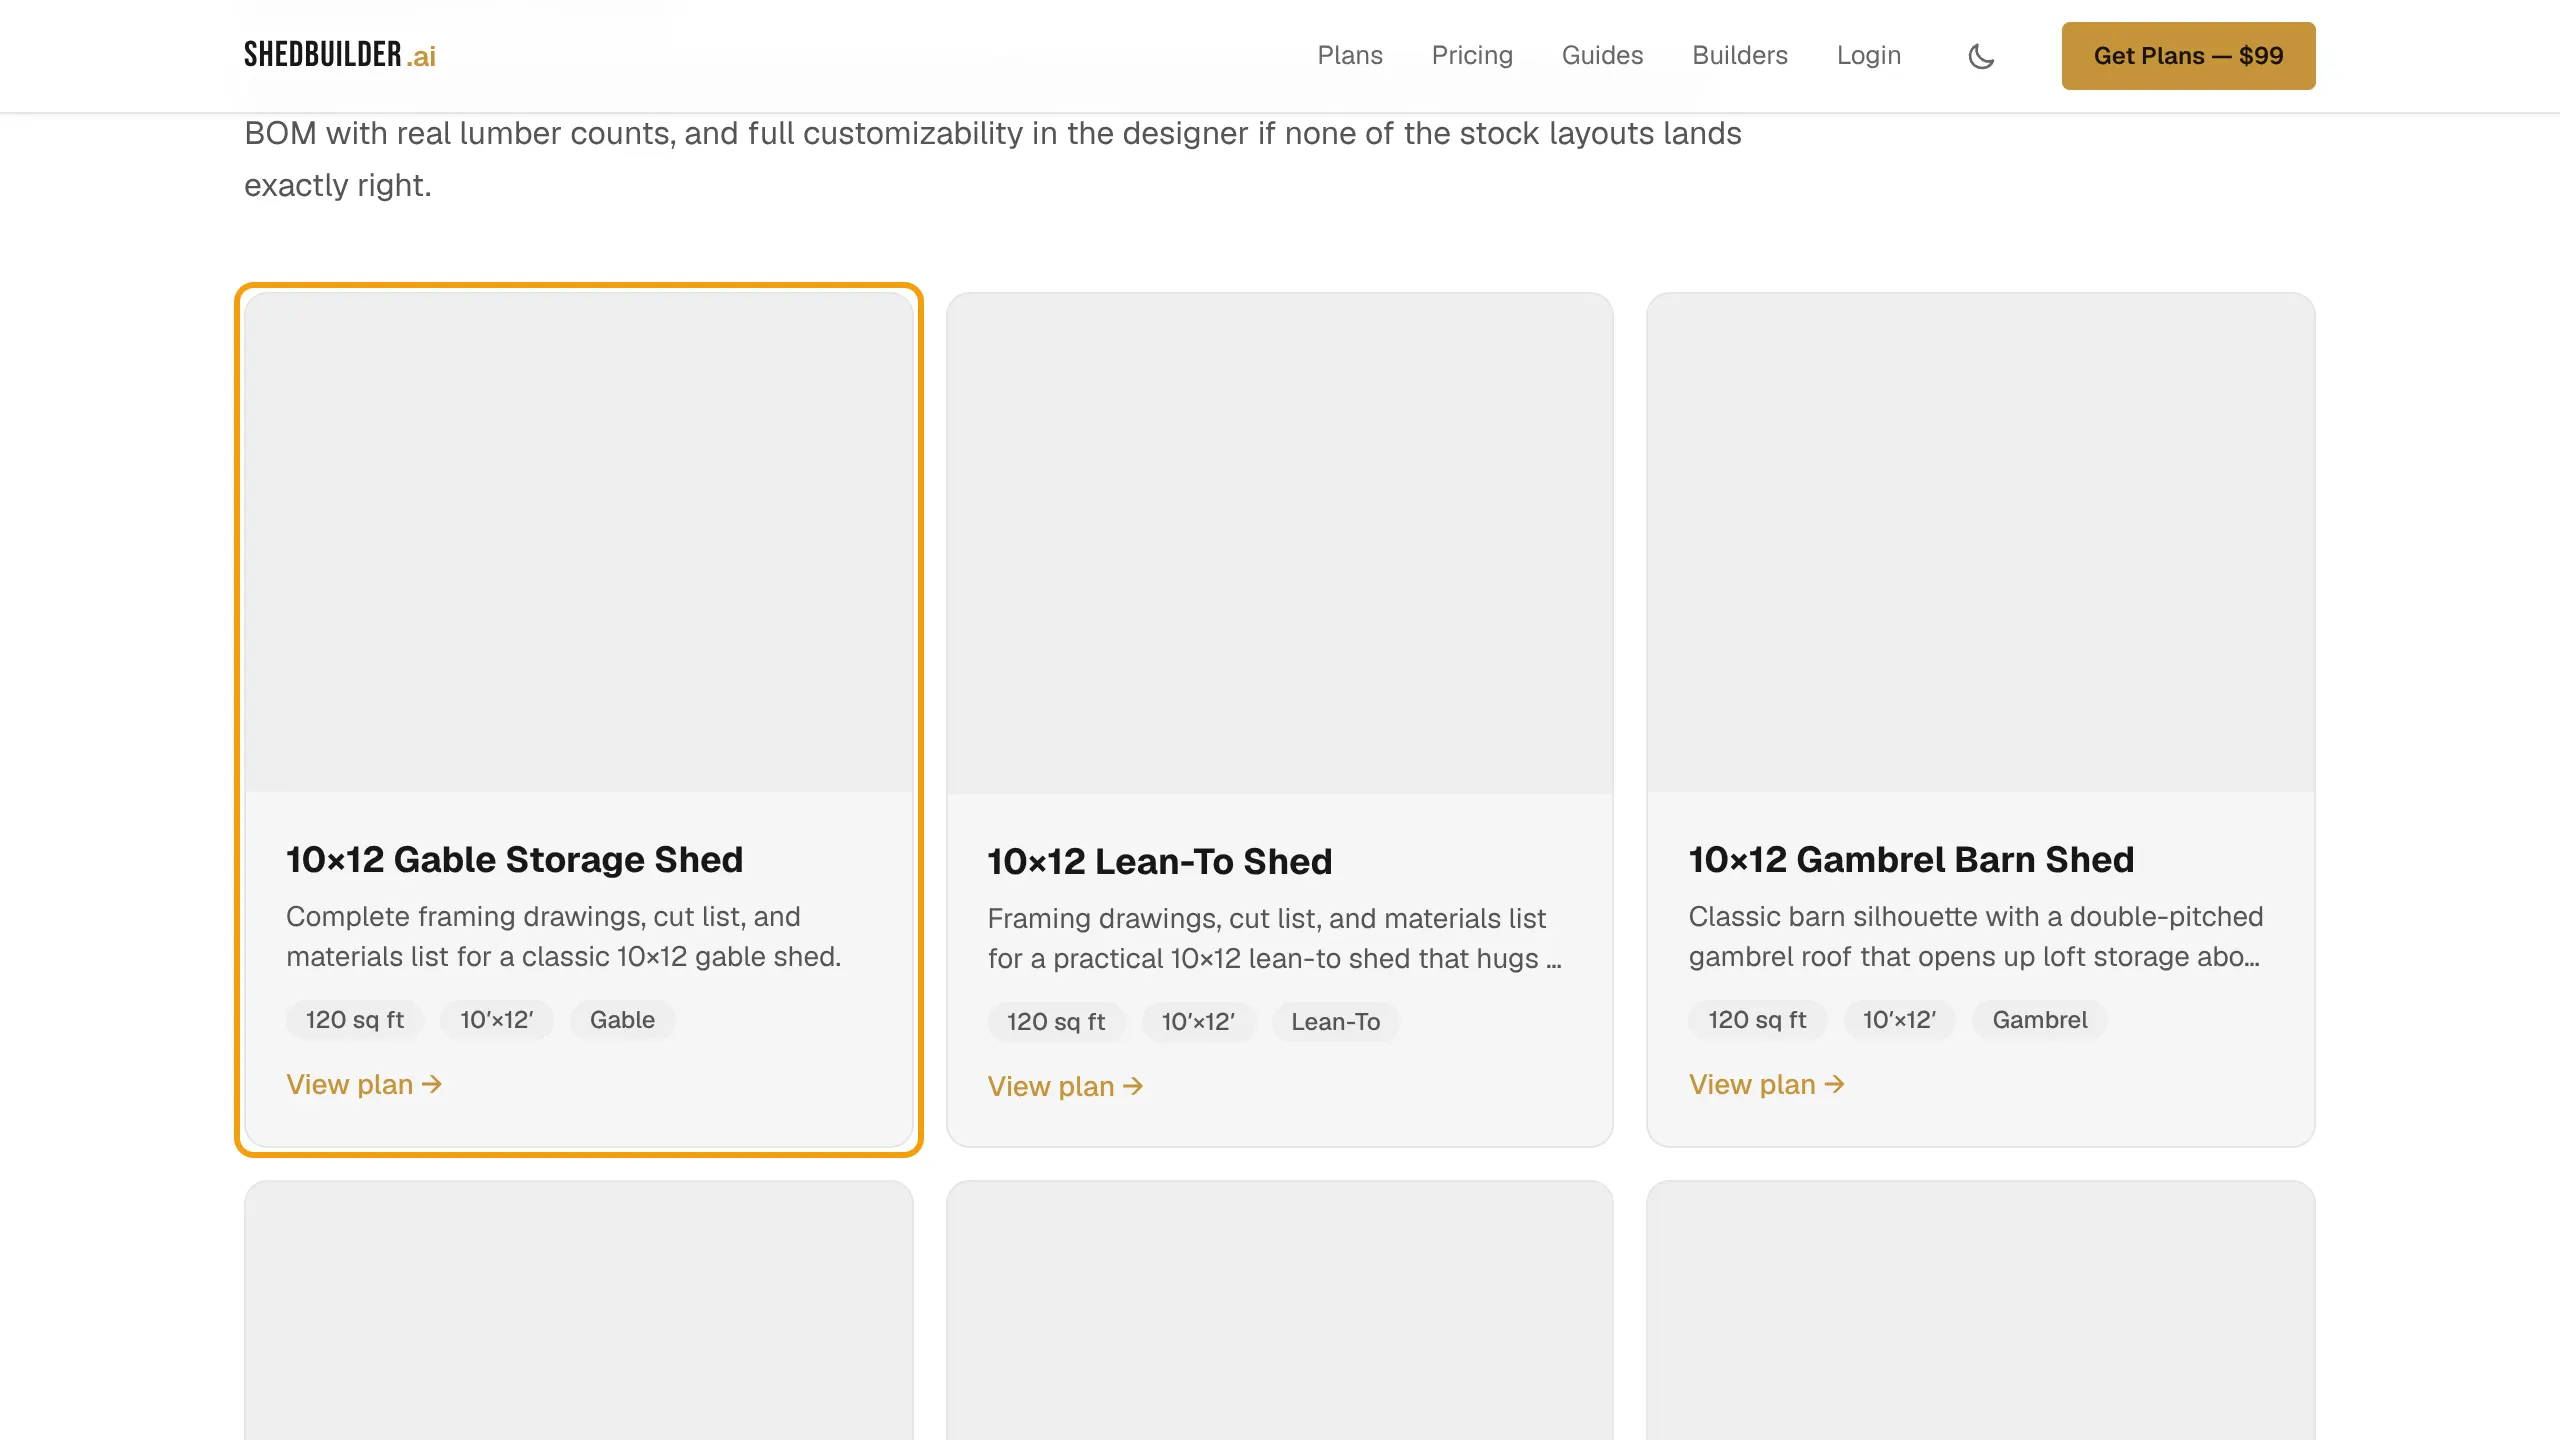View plan for Gambrel Barn Shed
Screen dimensions: 2560x1440
(x=1766, y=1084)
